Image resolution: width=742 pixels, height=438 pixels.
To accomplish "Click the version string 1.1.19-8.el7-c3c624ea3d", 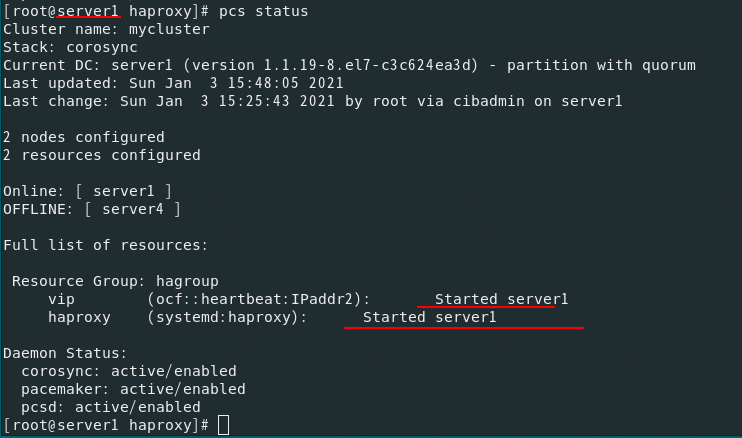I will [370, 65].
